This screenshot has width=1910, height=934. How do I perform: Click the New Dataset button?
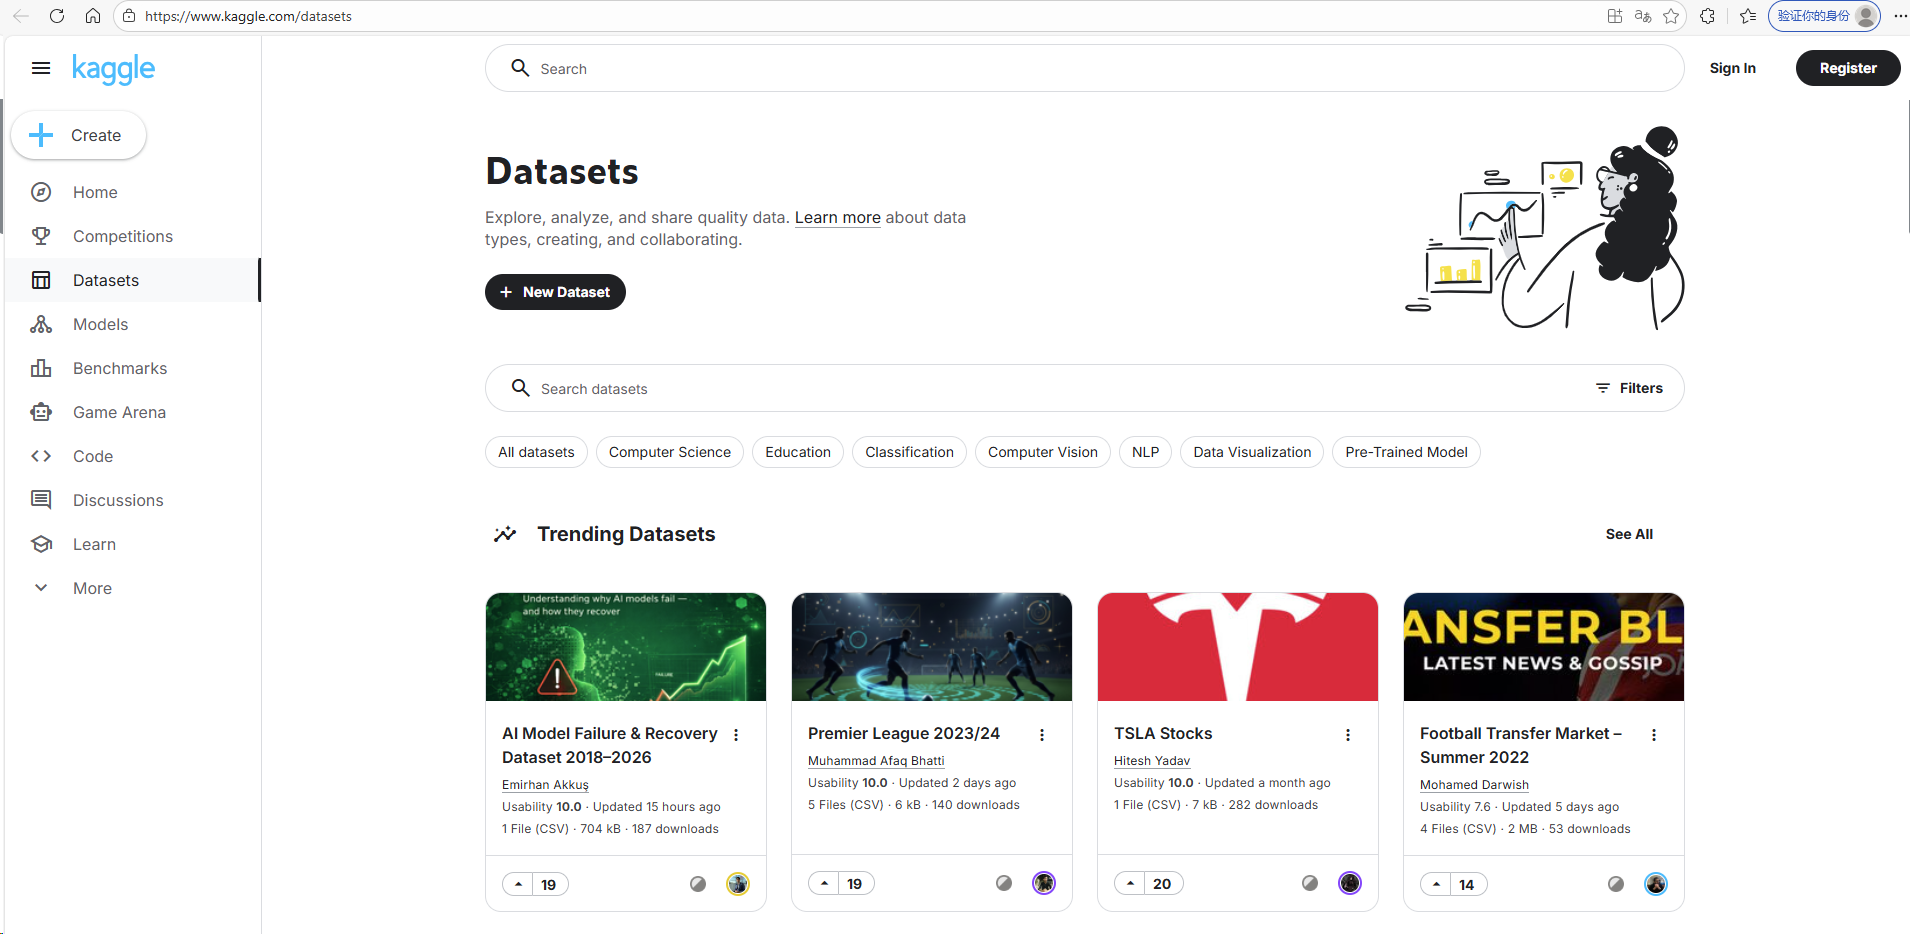[555, 292]
